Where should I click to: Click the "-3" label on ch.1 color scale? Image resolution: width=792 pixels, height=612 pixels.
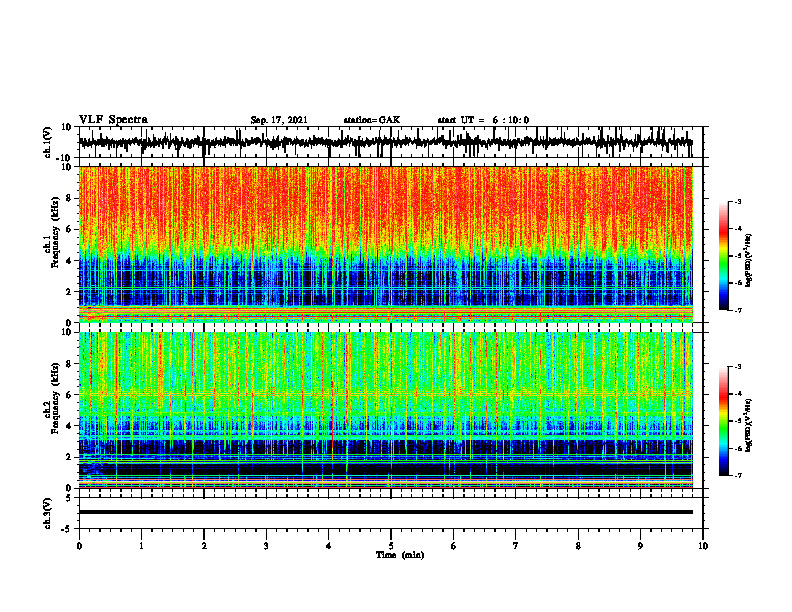[x=737, y=202]
